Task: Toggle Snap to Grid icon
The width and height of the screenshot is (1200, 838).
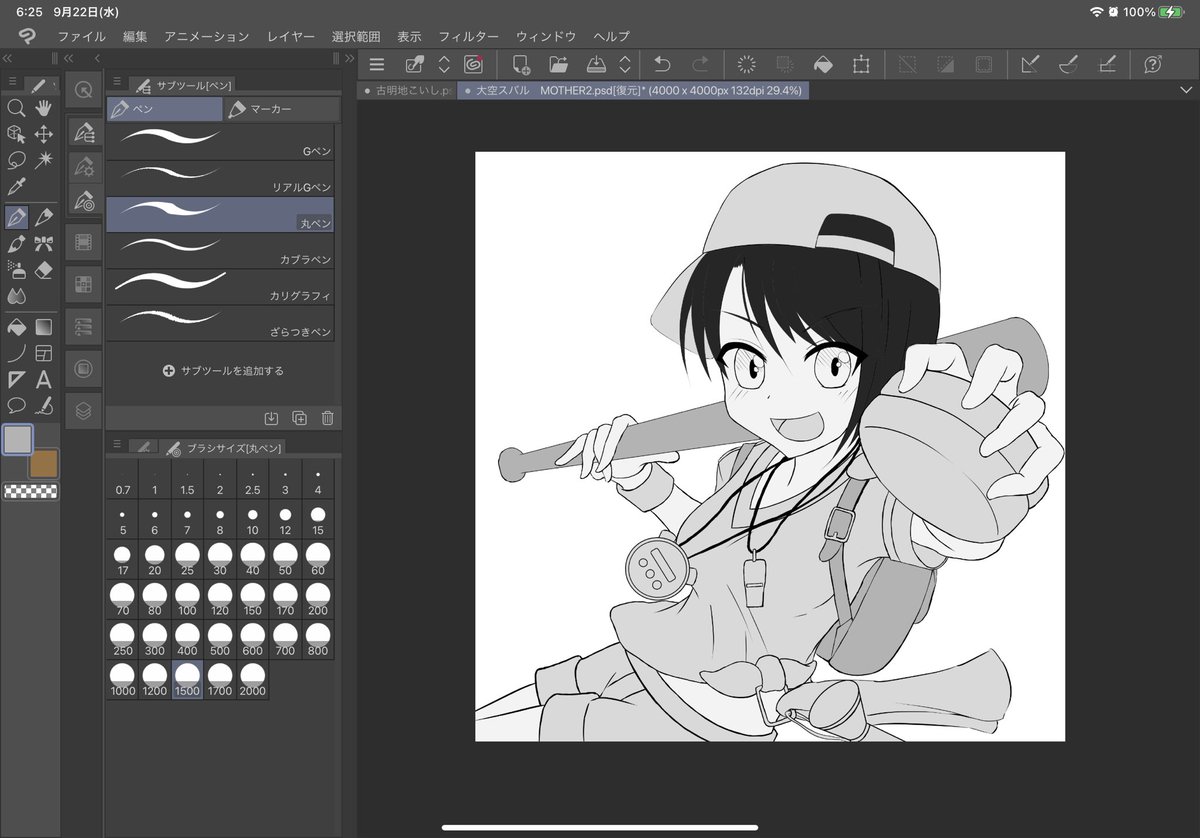Action: point(1106,64)
